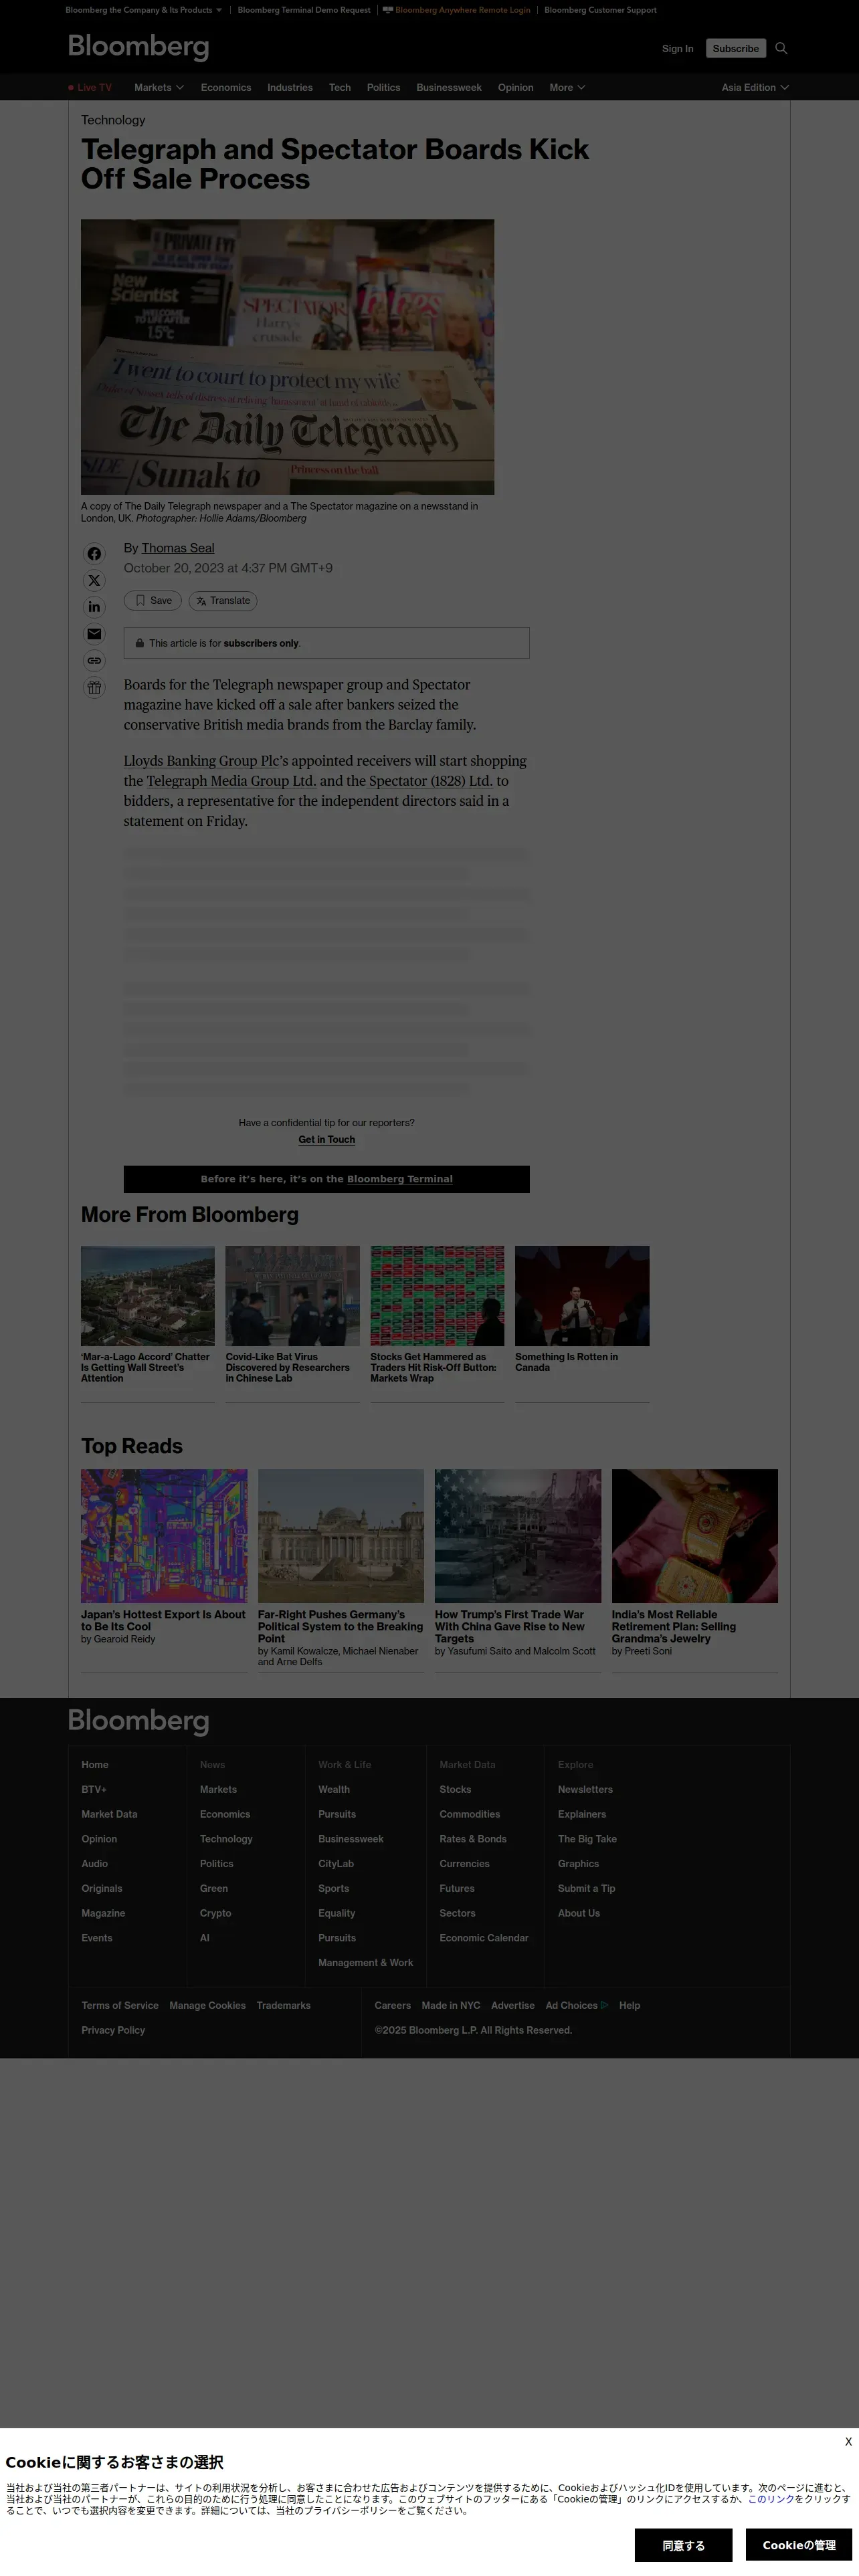Share the article by email
This screenshot has height=2576, width=859.
94,634
